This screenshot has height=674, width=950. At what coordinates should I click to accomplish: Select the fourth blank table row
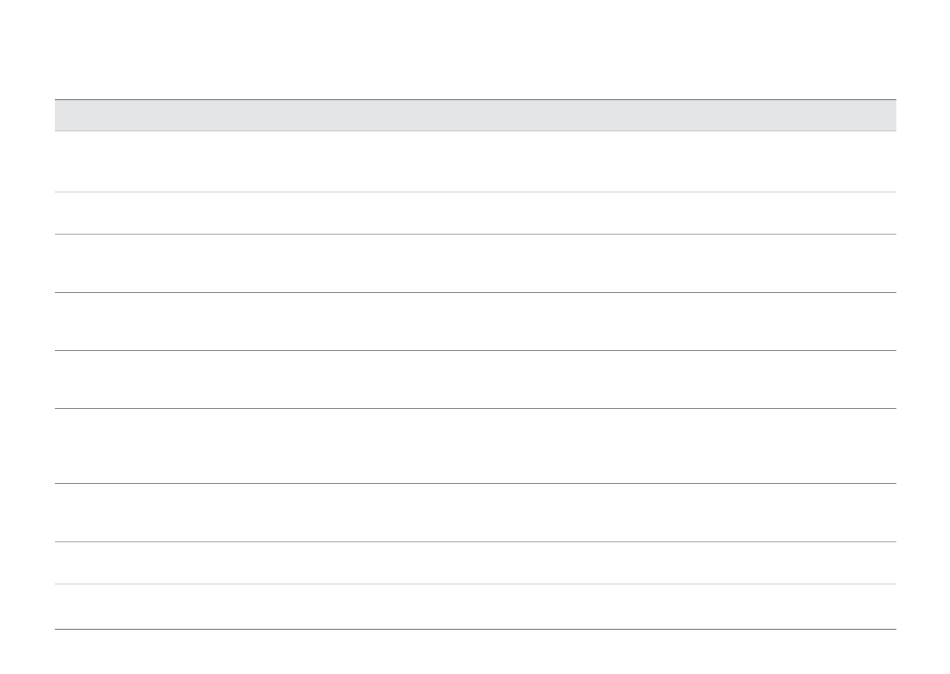pos(475,322)
